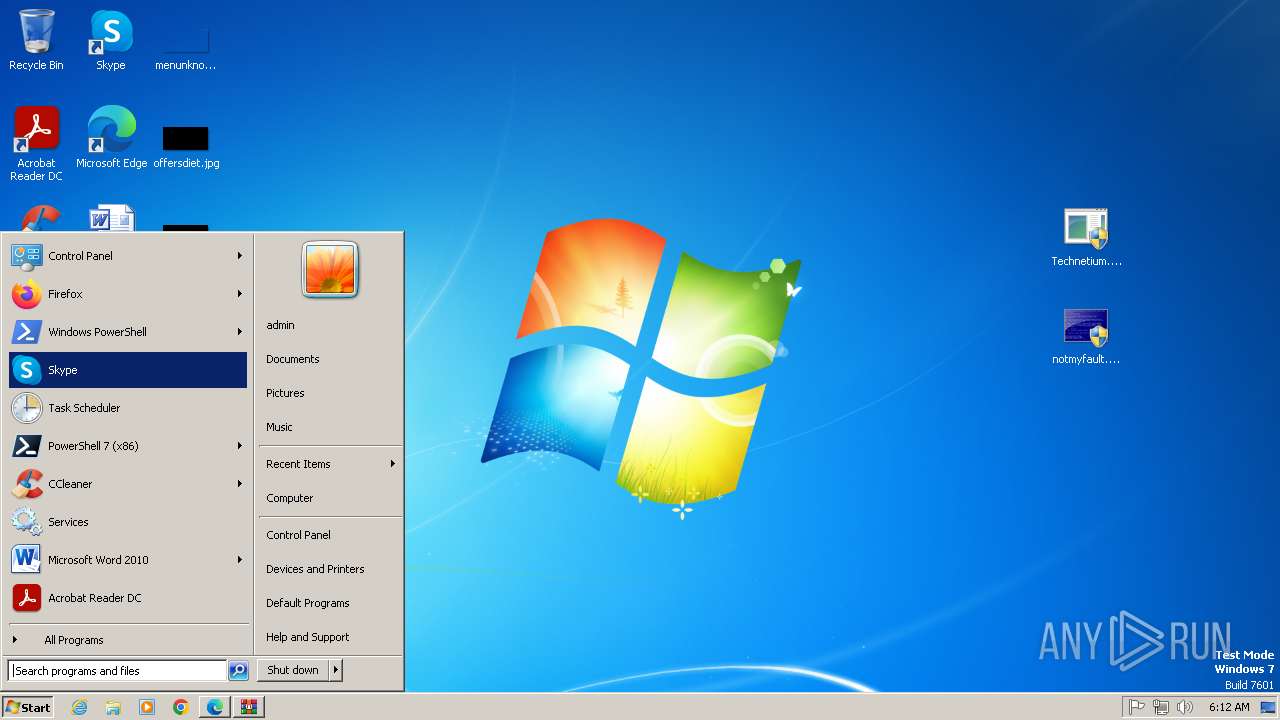Click the search programs and files box
The width and height of the screenshot is (1280, 720).
[x=117, y=671]
